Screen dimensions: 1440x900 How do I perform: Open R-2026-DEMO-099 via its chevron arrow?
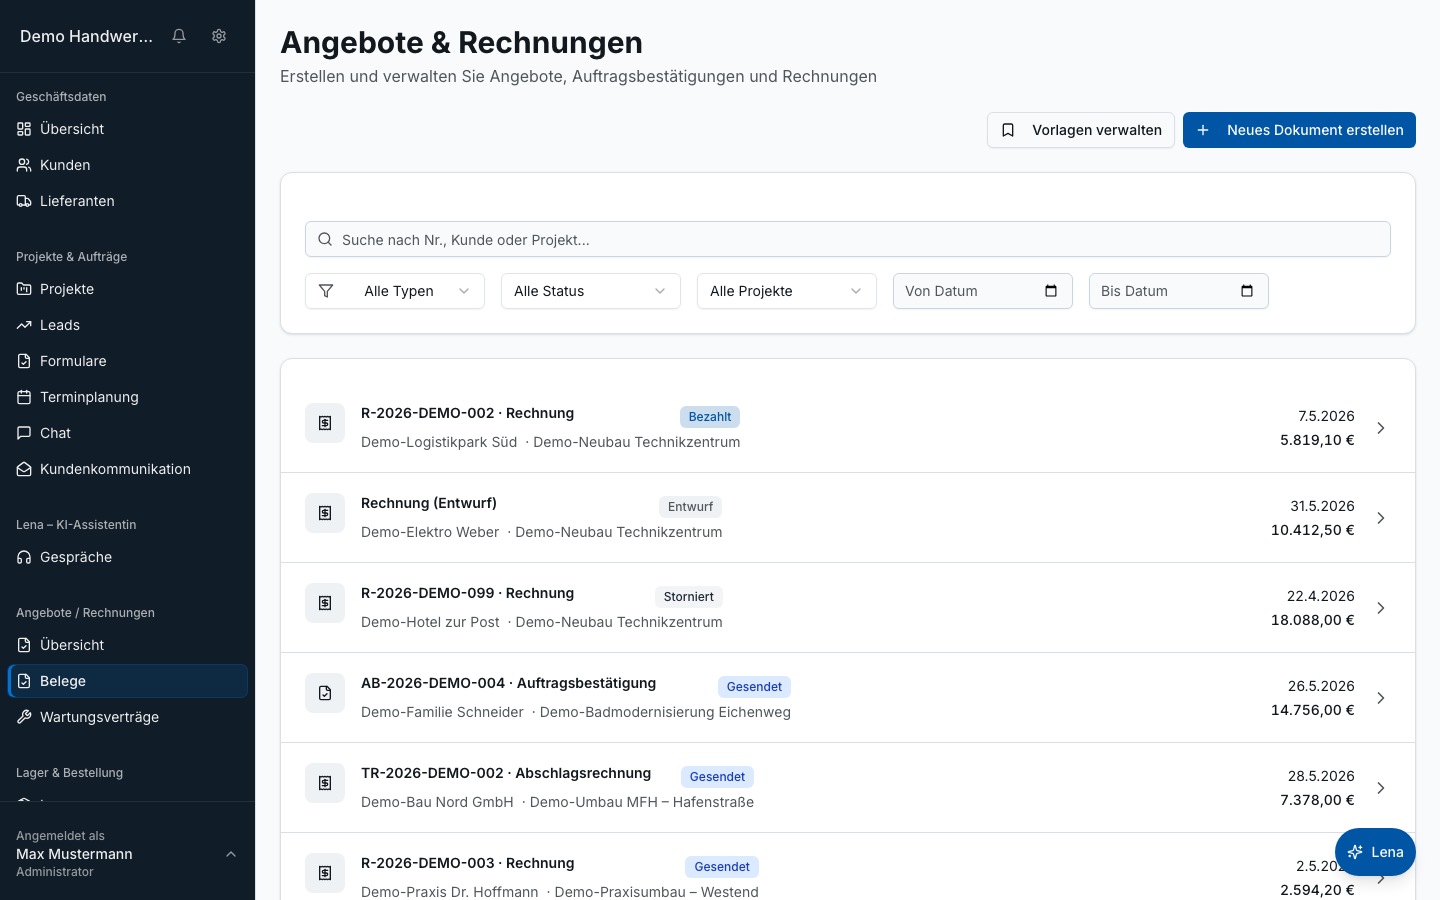point(1381,608)
